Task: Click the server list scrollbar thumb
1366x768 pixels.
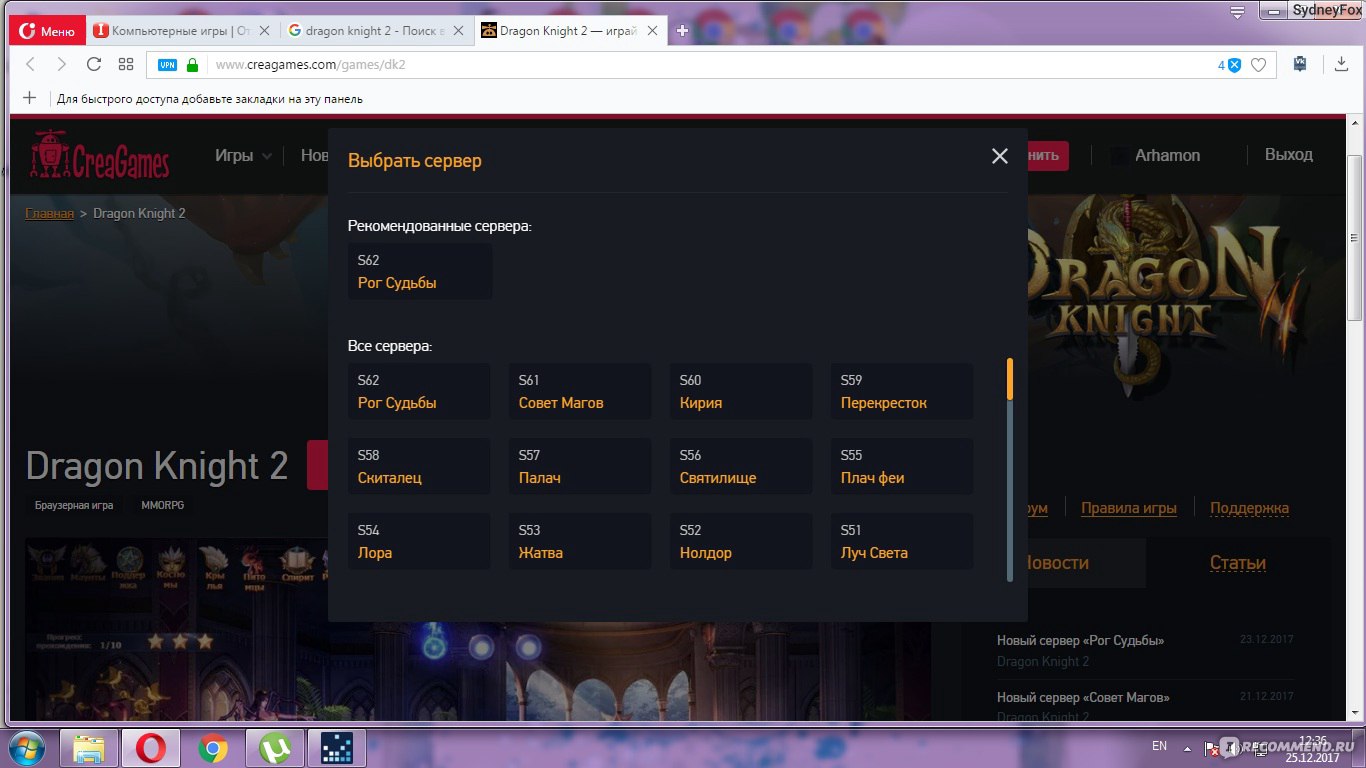Action: 1010,379
